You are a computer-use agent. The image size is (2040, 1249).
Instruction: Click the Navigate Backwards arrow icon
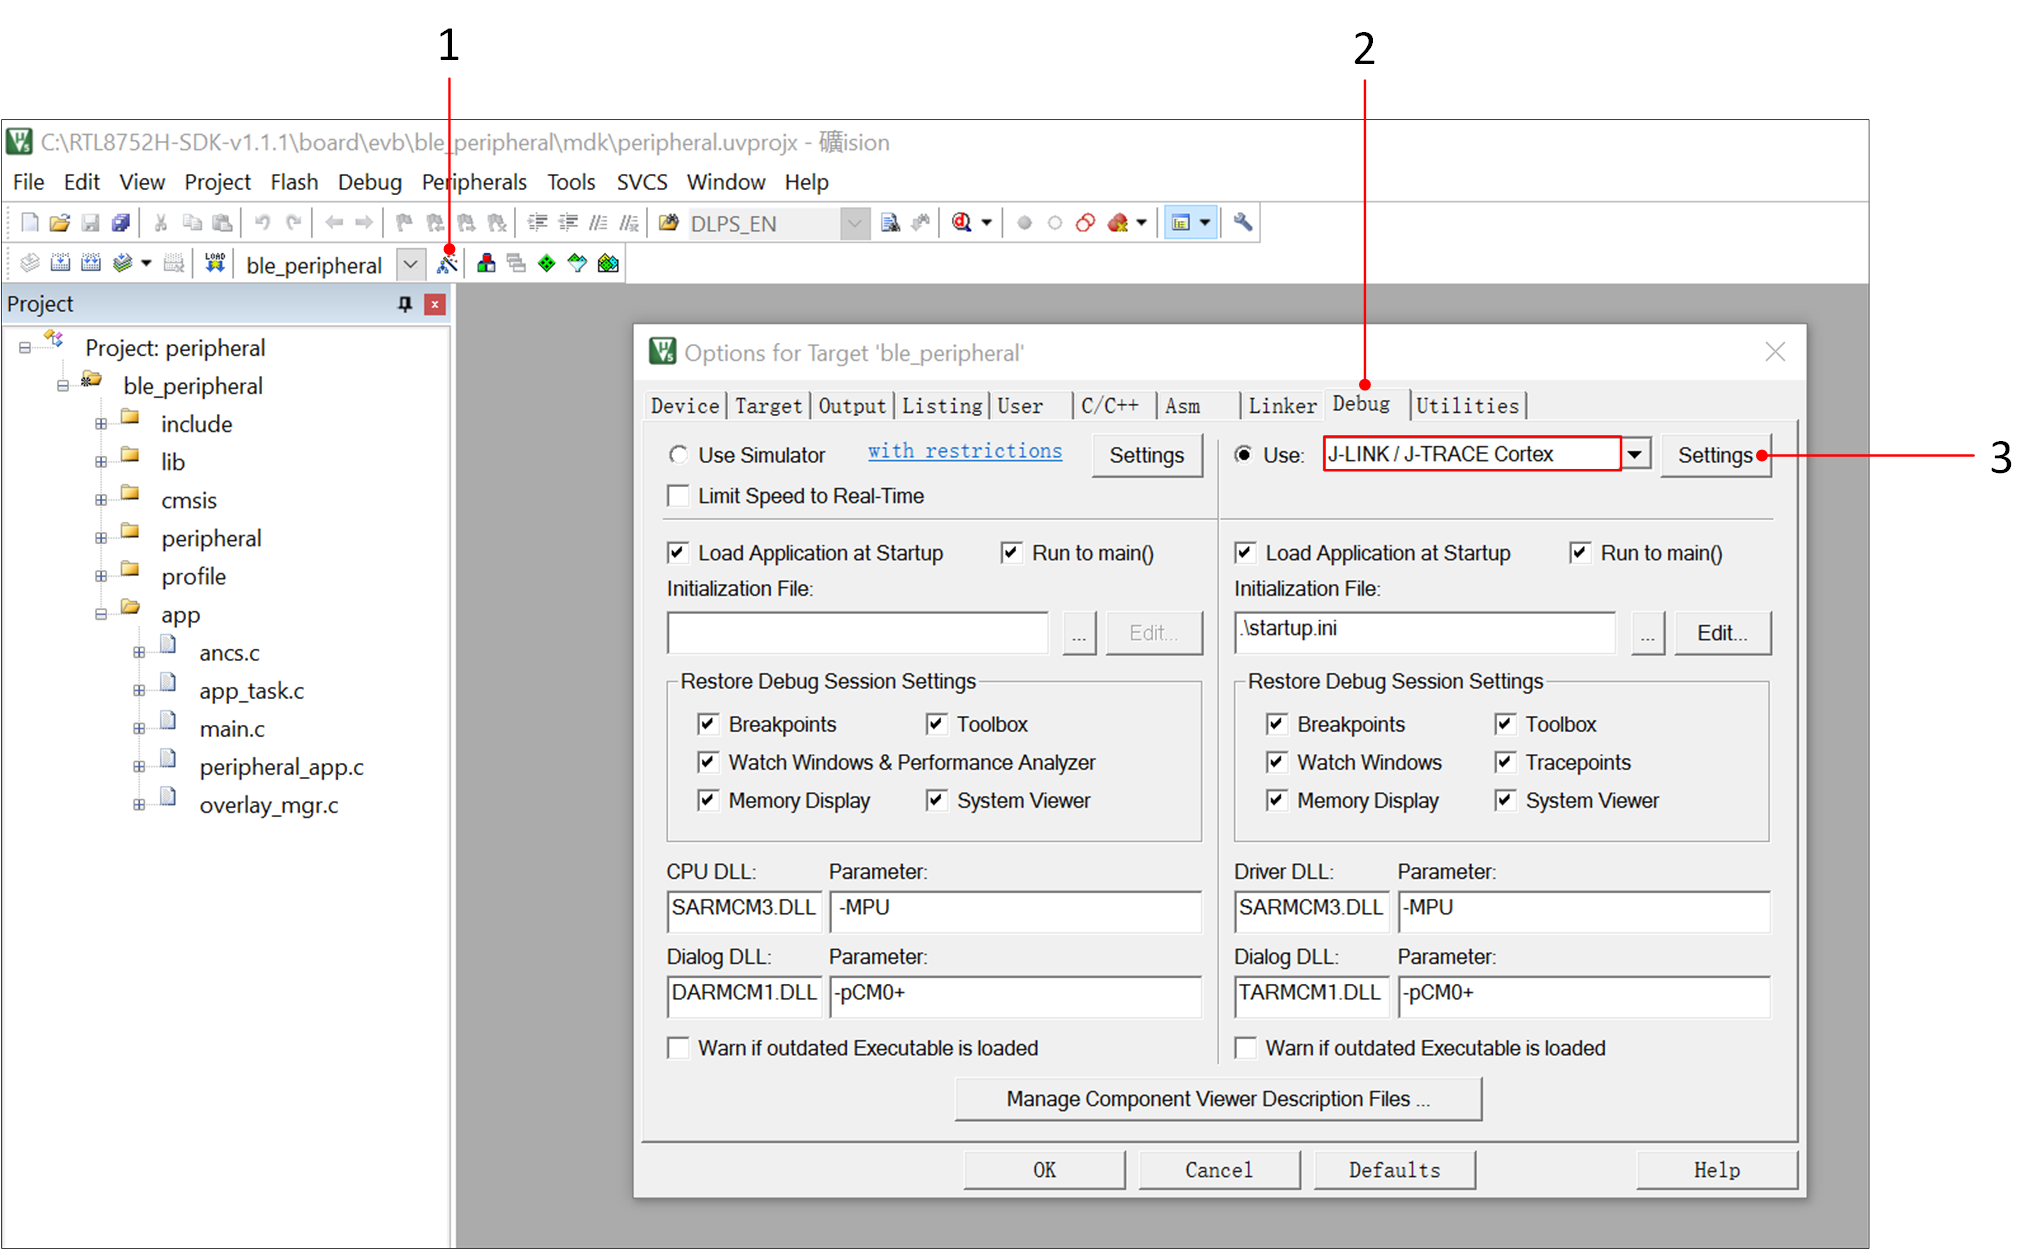tap(334, 223)
